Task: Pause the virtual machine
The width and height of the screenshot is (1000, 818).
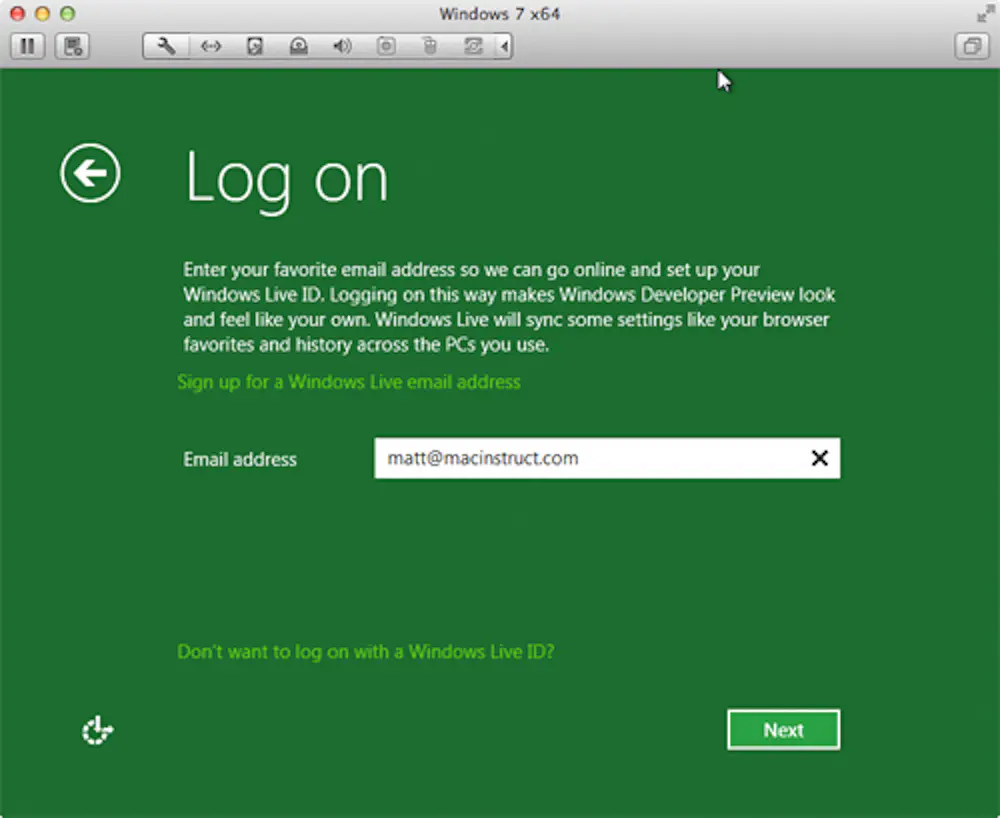Action: (x=27, y=46)
